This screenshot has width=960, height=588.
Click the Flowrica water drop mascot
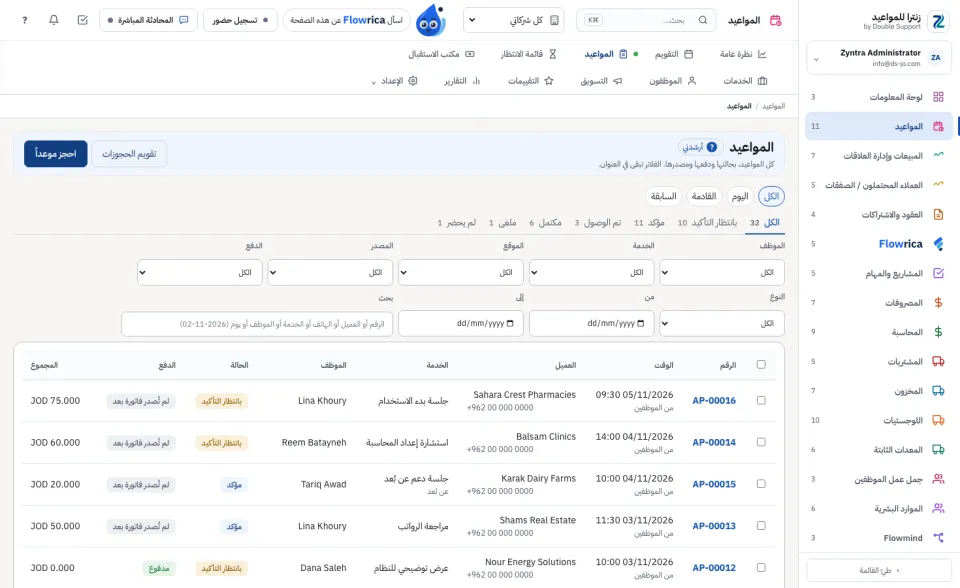(430, 20)
